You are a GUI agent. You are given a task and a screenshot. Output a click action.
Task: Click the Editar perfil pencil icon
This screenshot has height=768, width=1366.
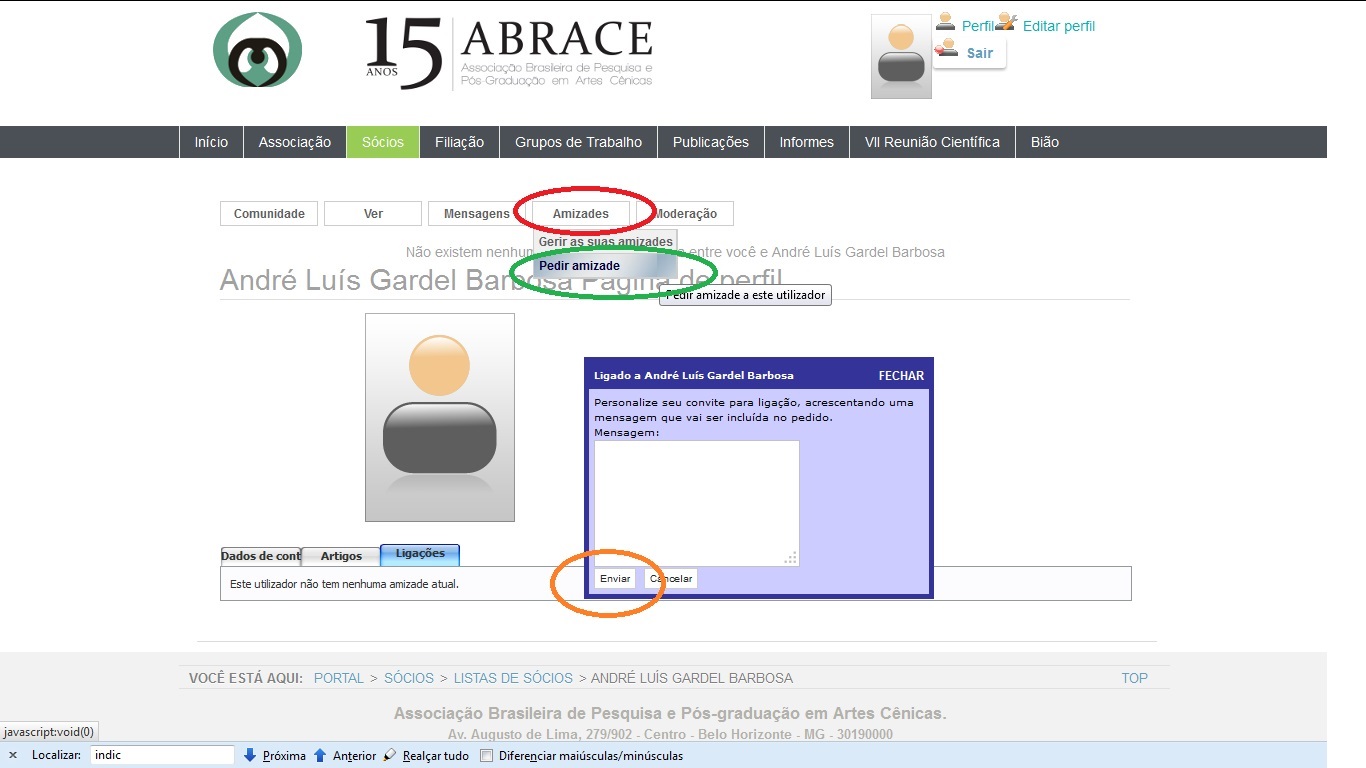1006,22
